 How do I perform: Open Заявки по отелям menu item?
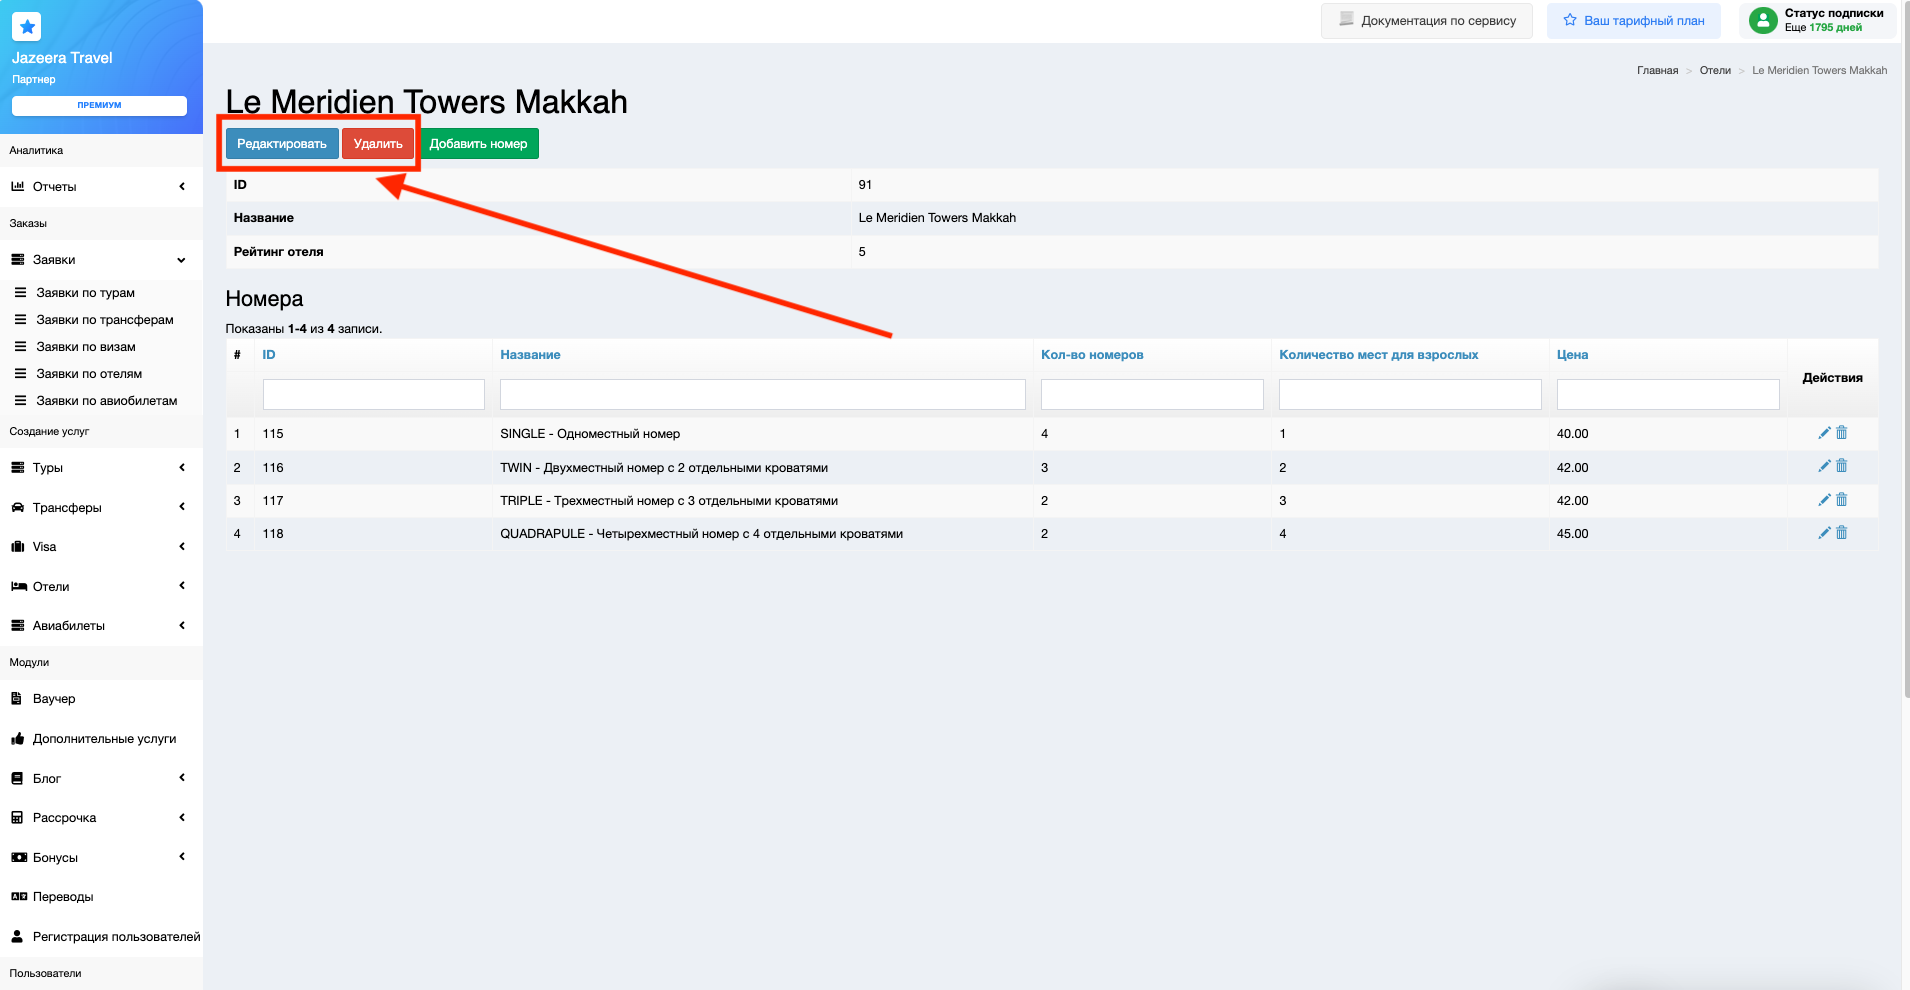(89, 374)
